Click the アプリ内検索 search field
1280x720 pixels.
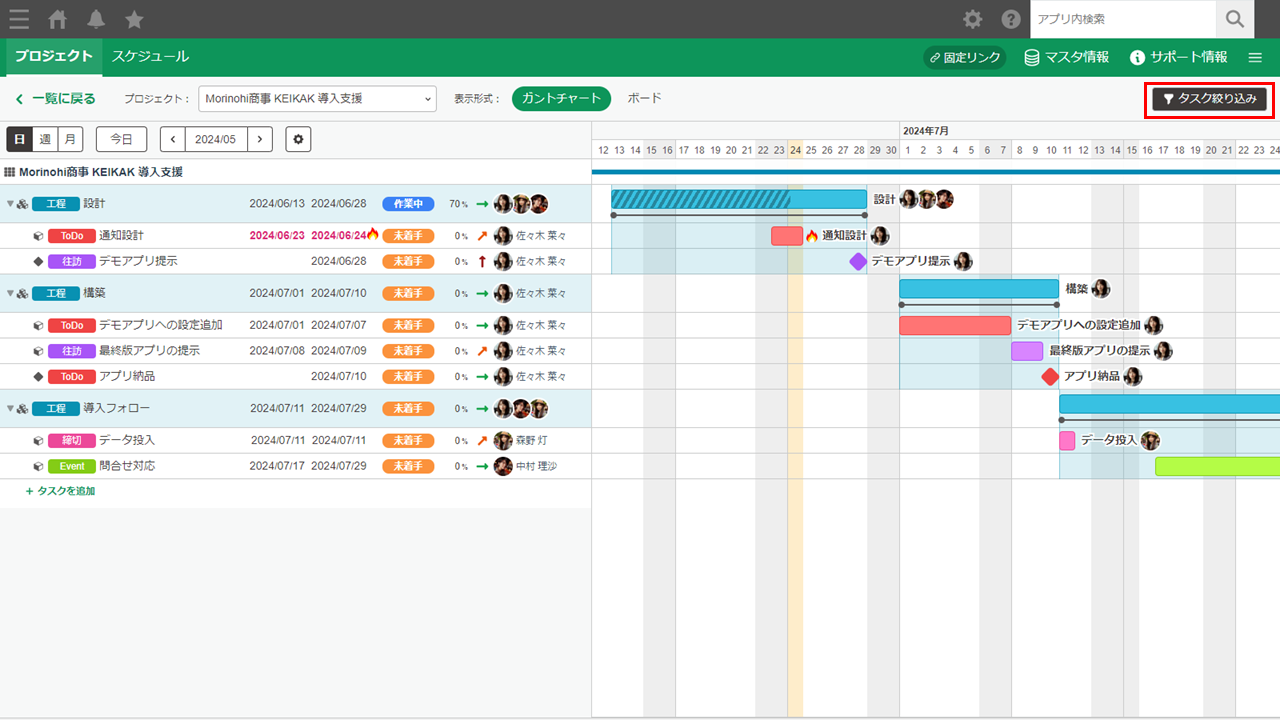click(x=1122, y=19)
